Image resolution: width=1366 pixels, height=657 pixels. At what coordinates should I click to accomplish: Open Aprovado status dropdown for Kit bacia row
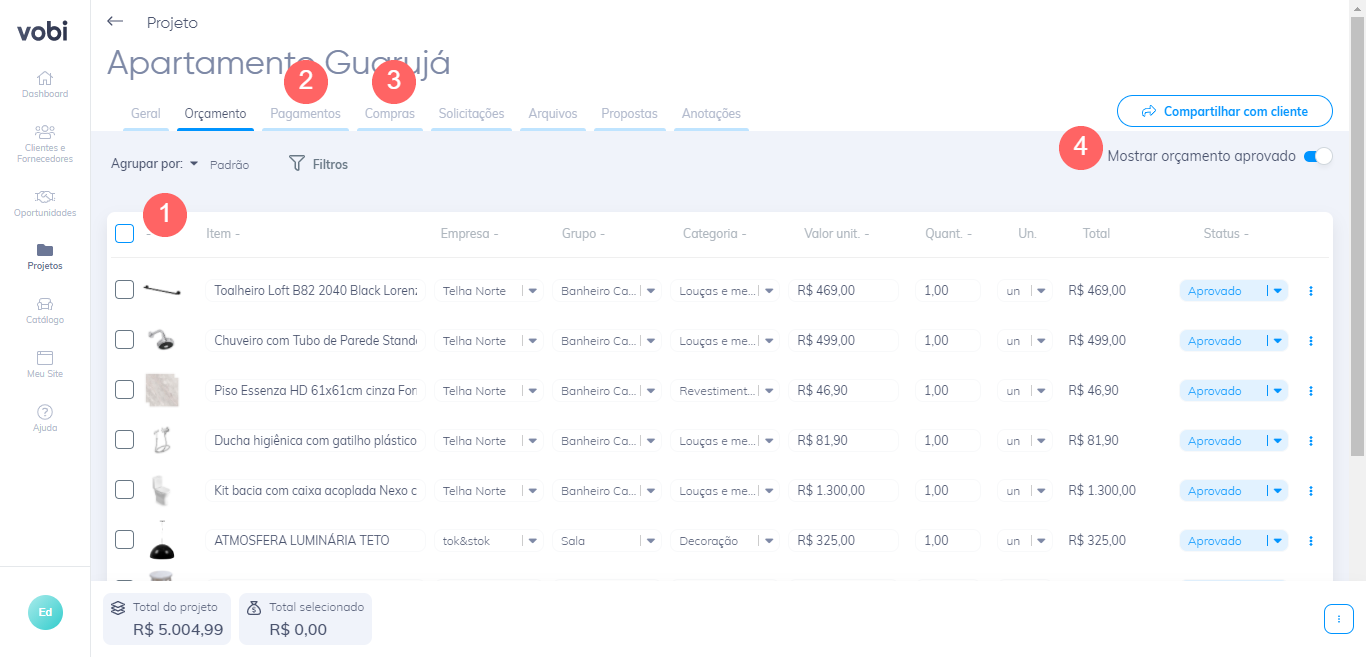tap(1234, 491)
